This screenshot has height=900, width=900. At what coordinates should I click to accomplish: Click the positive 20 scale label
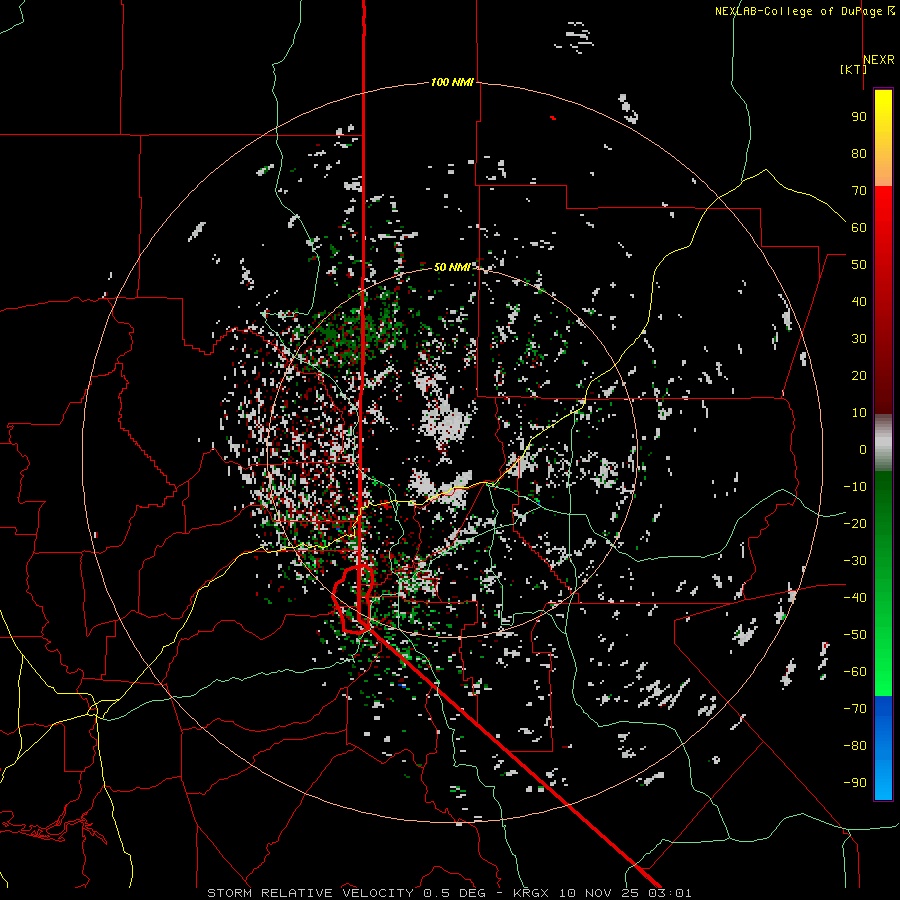(859, 375)
